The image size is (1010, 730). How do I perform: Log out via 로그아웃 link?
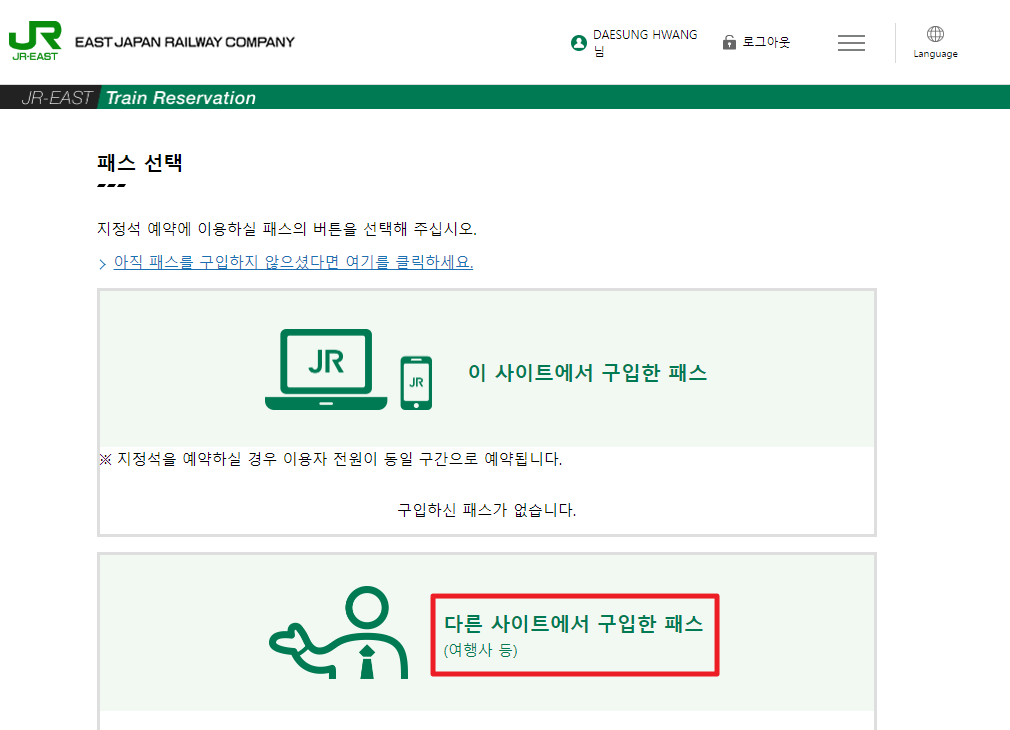[766, 43]
